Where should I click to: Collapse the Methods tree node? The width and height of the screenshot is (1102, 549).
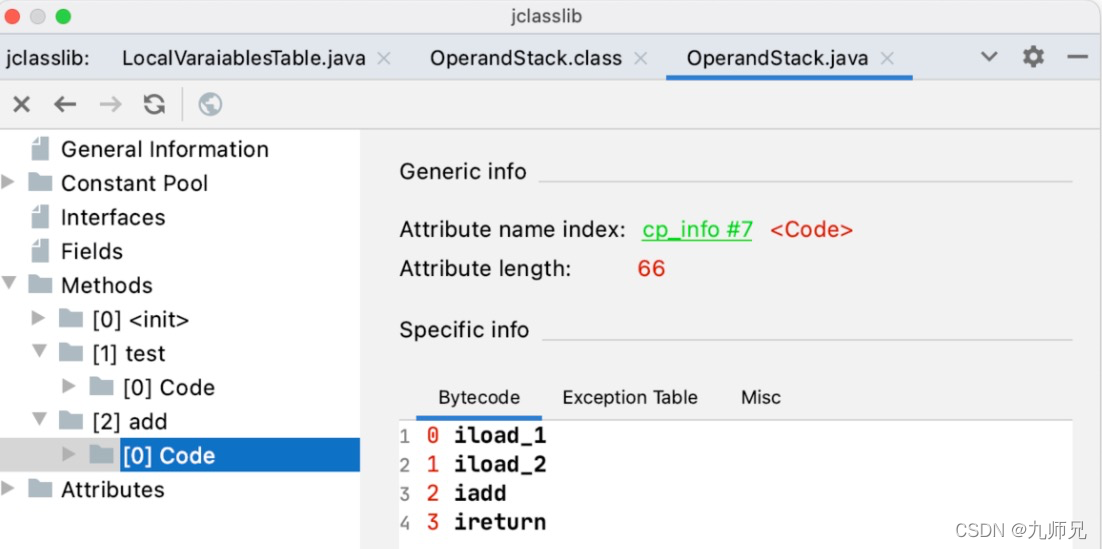click(9, 285)
